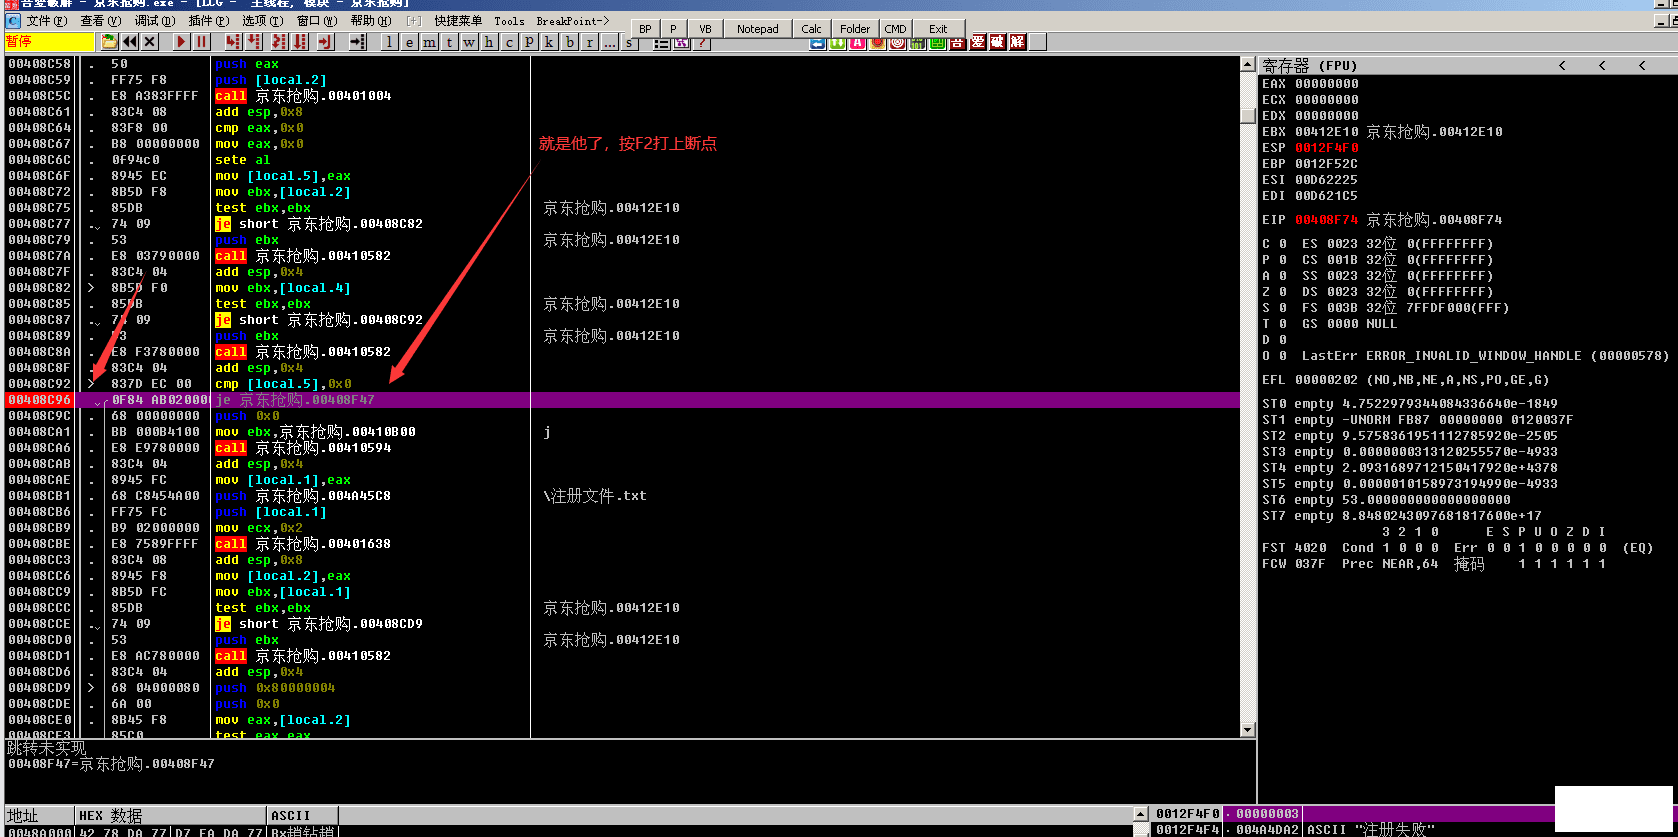The width and height of the screenshot is (1678, 837).
Task: Click the Folder button
Action: click(x=855, y=28)
